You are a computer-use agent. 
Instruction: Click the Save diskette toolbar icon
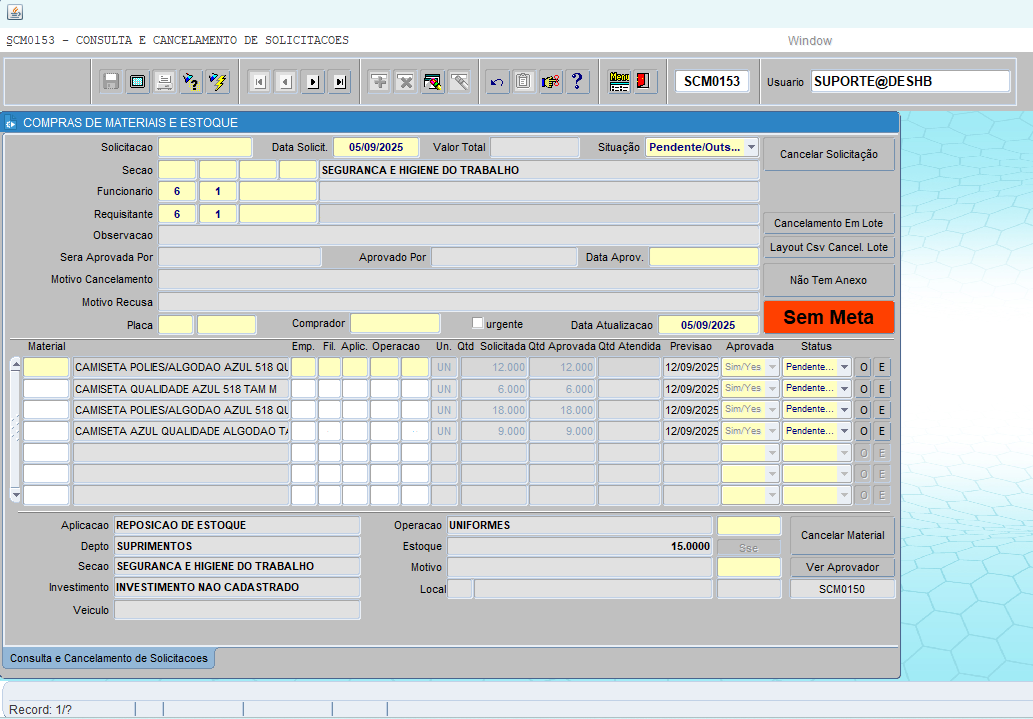[111, 82]
